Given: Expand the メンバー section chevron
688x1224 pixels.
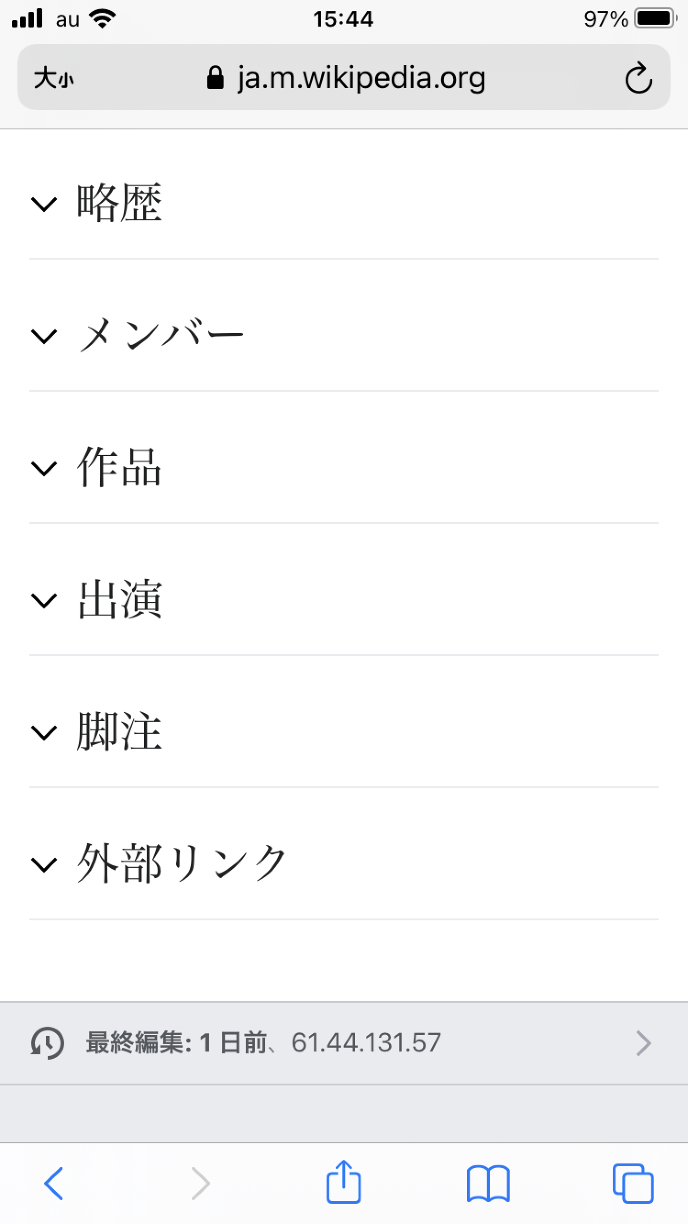Looking at the screenshot, I should (44, 336).
